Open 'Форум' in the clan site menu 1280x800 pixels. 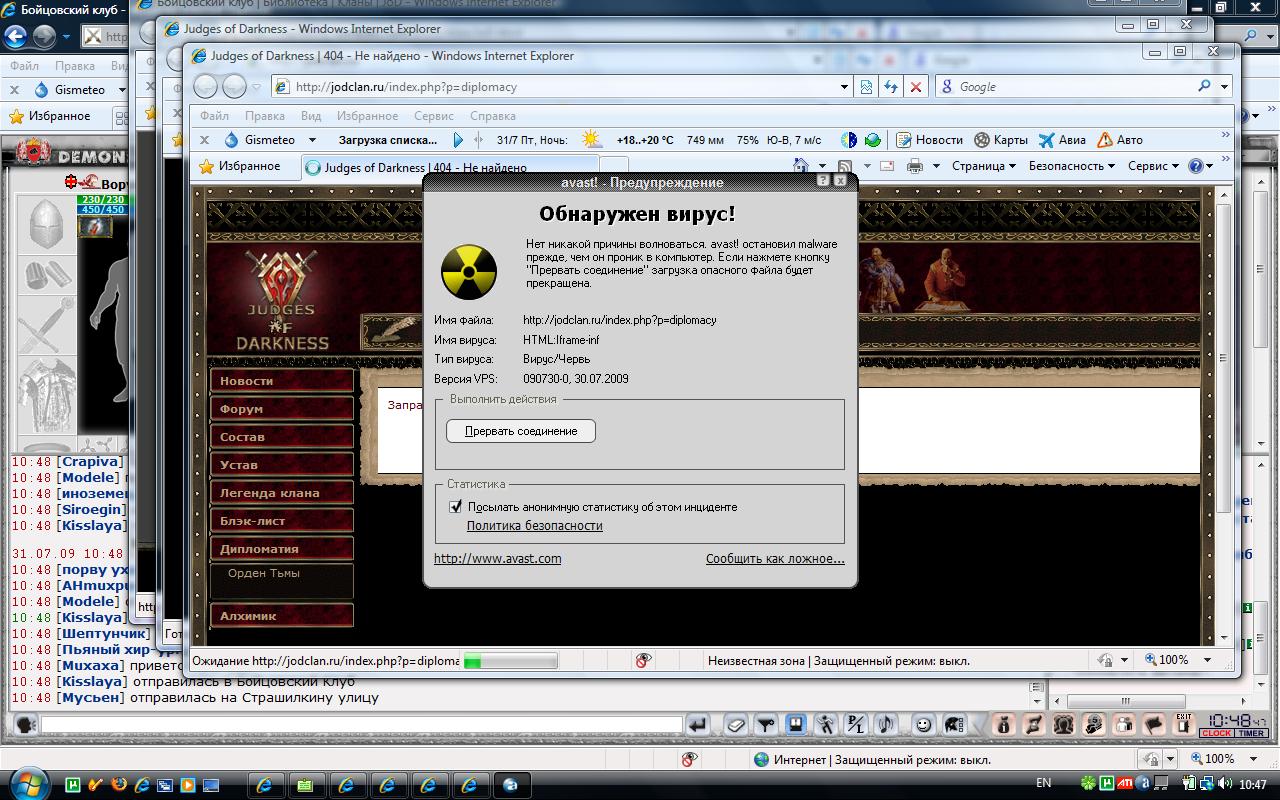pyautogui.click(x=282, y=409)
